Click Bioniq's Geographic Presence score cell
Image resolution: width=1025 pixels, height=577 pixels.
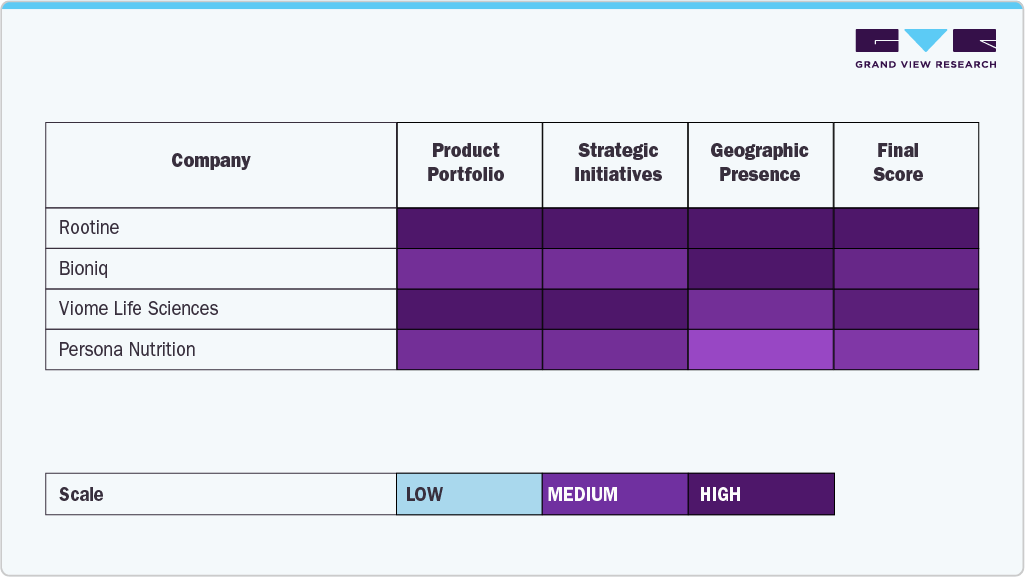point(761,269)
